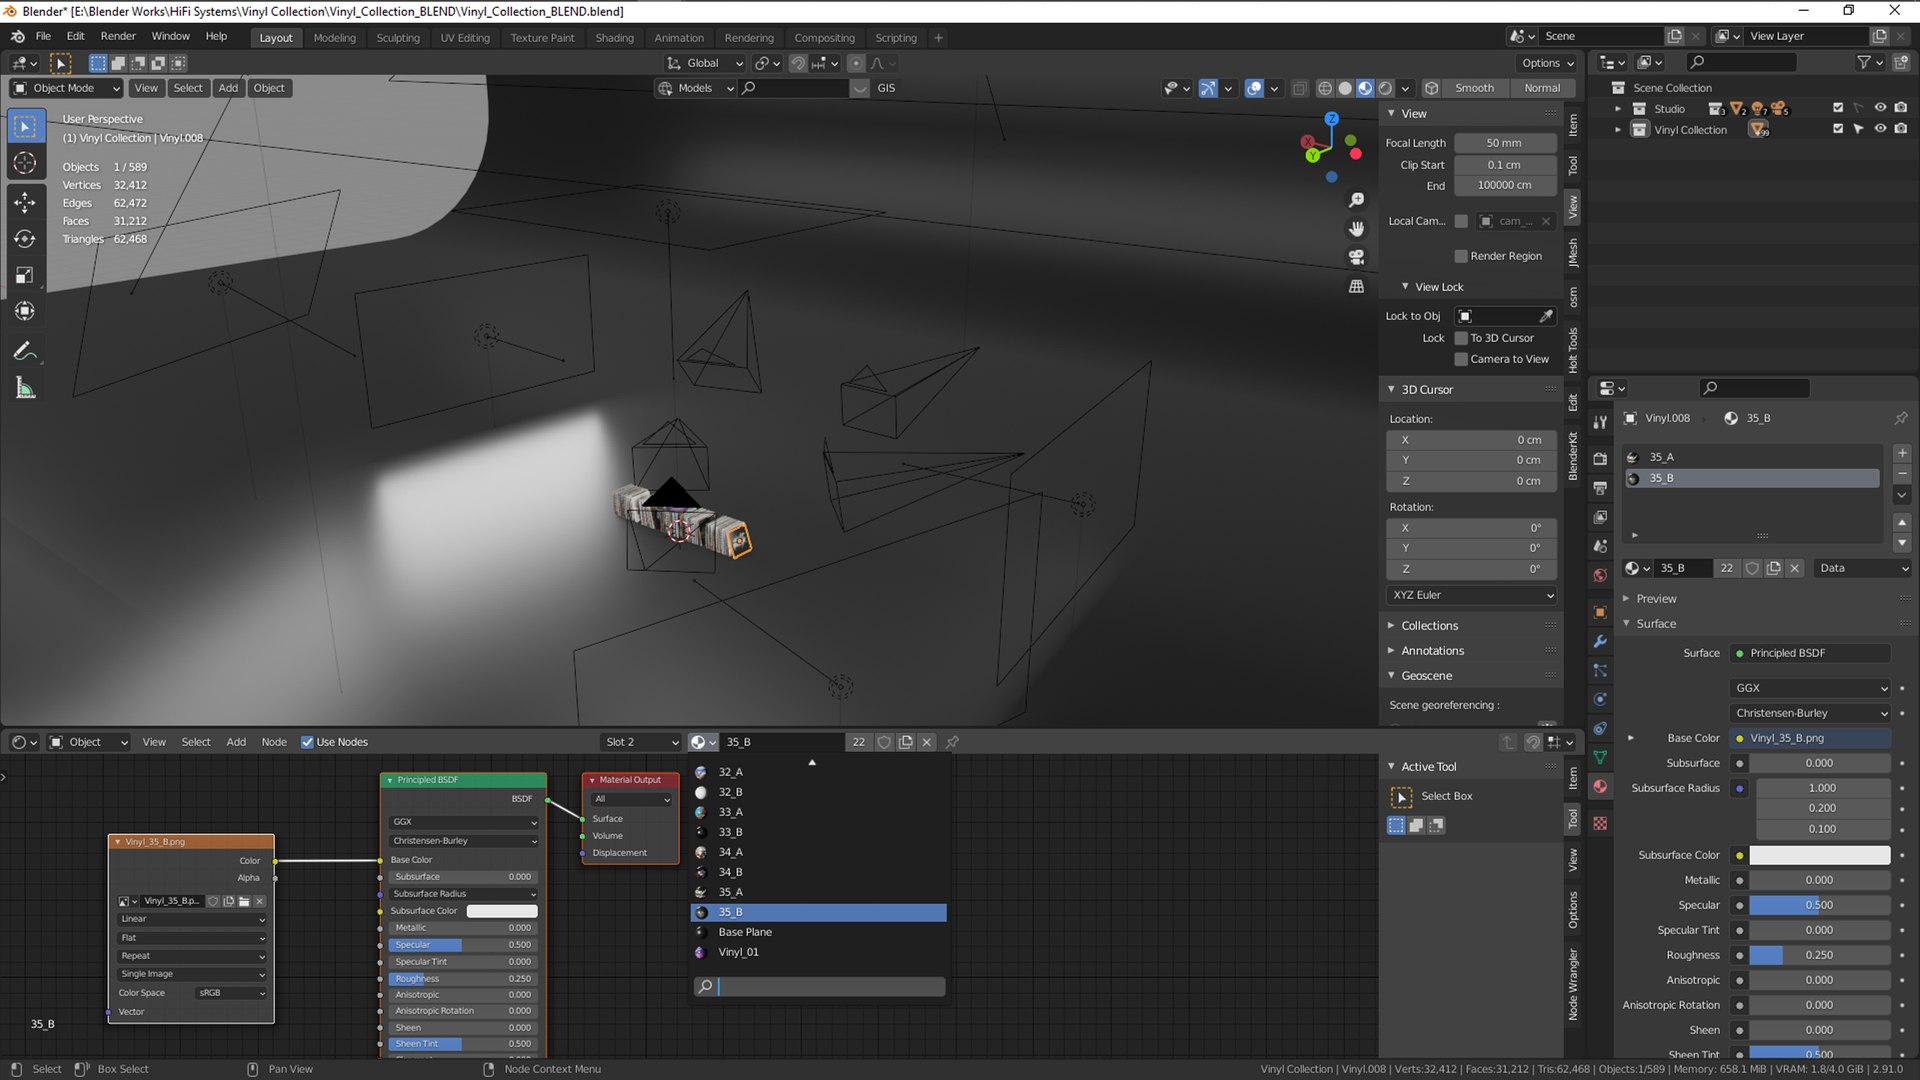Select the Annotate pencil tool

pyautogui.click(x=25, y=351)
